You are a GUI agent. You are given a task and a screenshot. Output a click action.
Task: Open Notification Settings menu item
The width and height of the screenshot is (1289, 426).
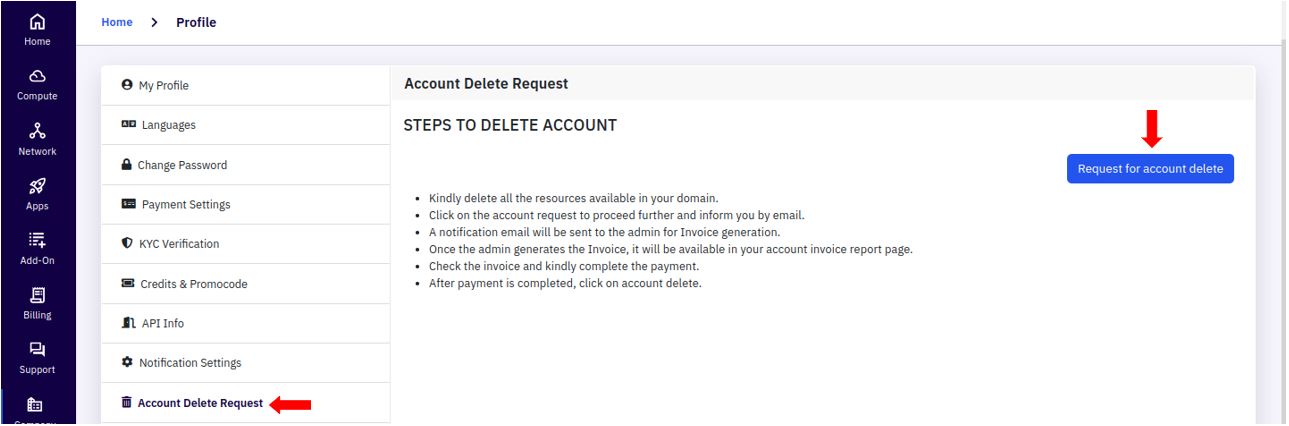click(246, 363)
